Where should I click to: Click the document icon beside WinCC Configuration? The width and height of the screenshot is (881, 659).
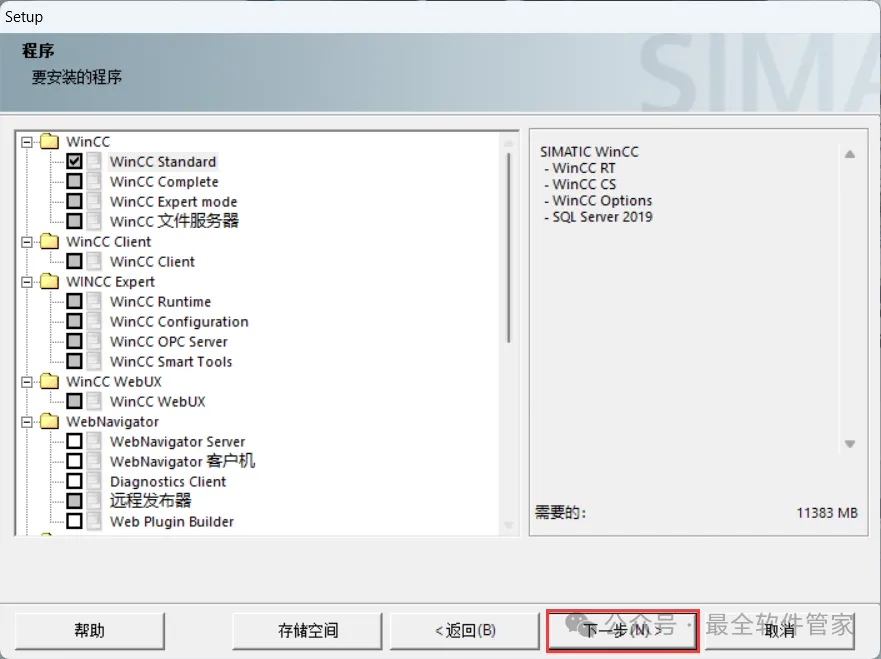94,321
